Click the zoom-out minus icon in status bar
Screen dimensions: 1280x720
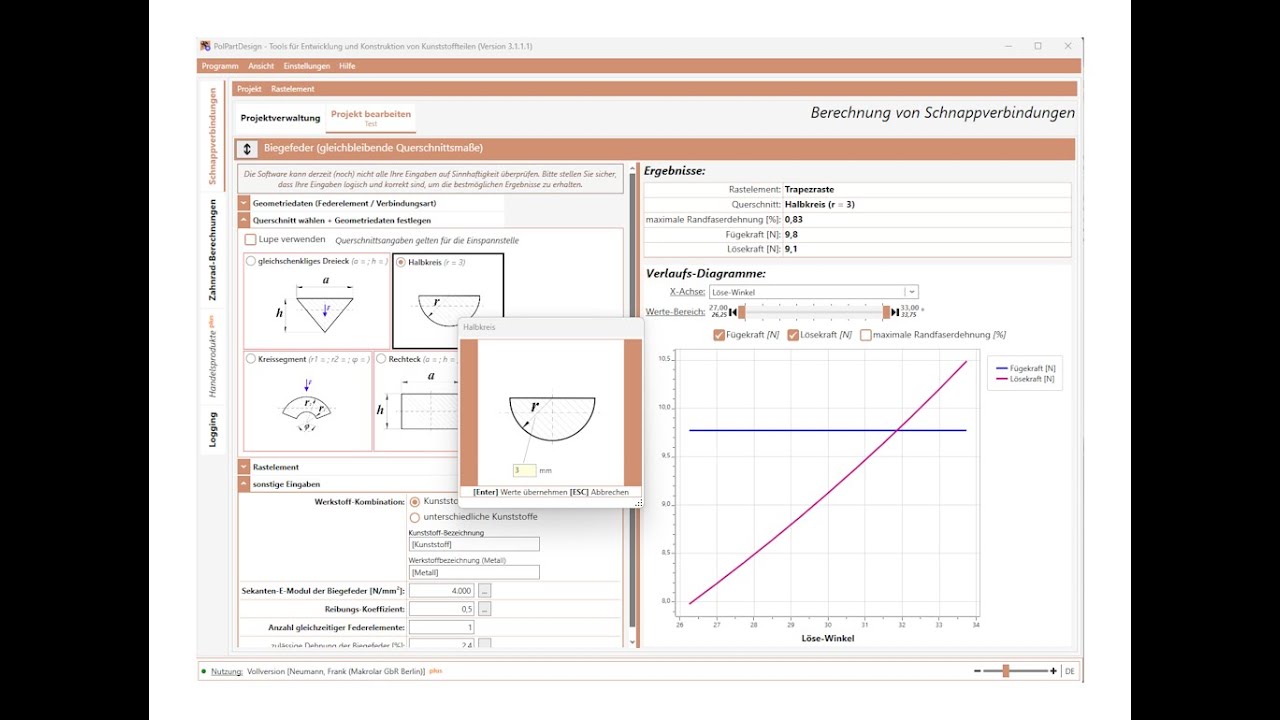coord(977,671)
